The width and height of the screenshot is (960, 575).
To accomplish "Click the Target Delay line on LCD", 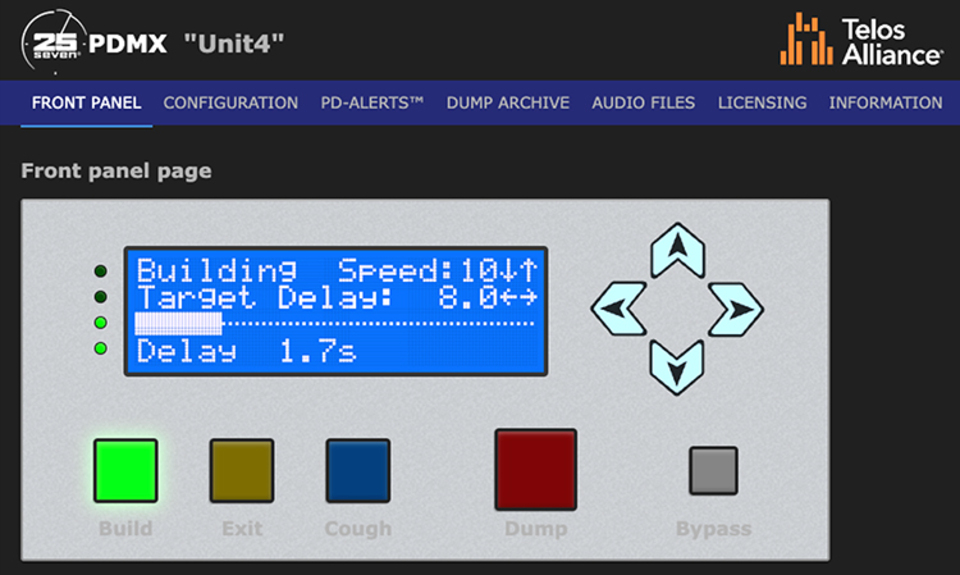I will tap(336, 297).
